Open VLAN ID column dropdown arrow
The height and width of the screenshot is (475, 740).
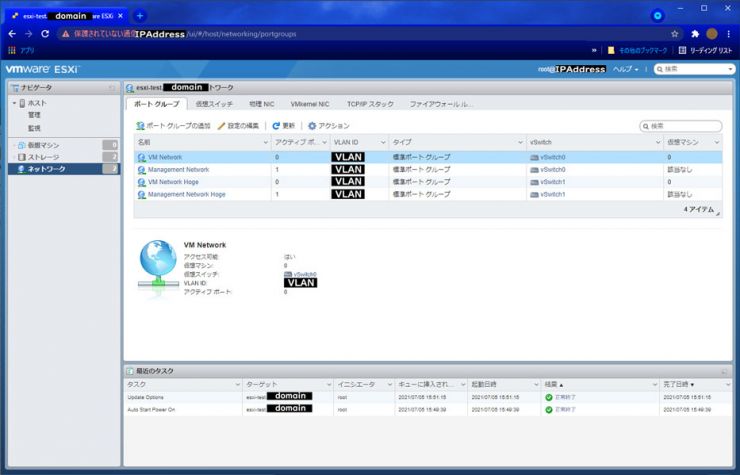tap(383, 142)
